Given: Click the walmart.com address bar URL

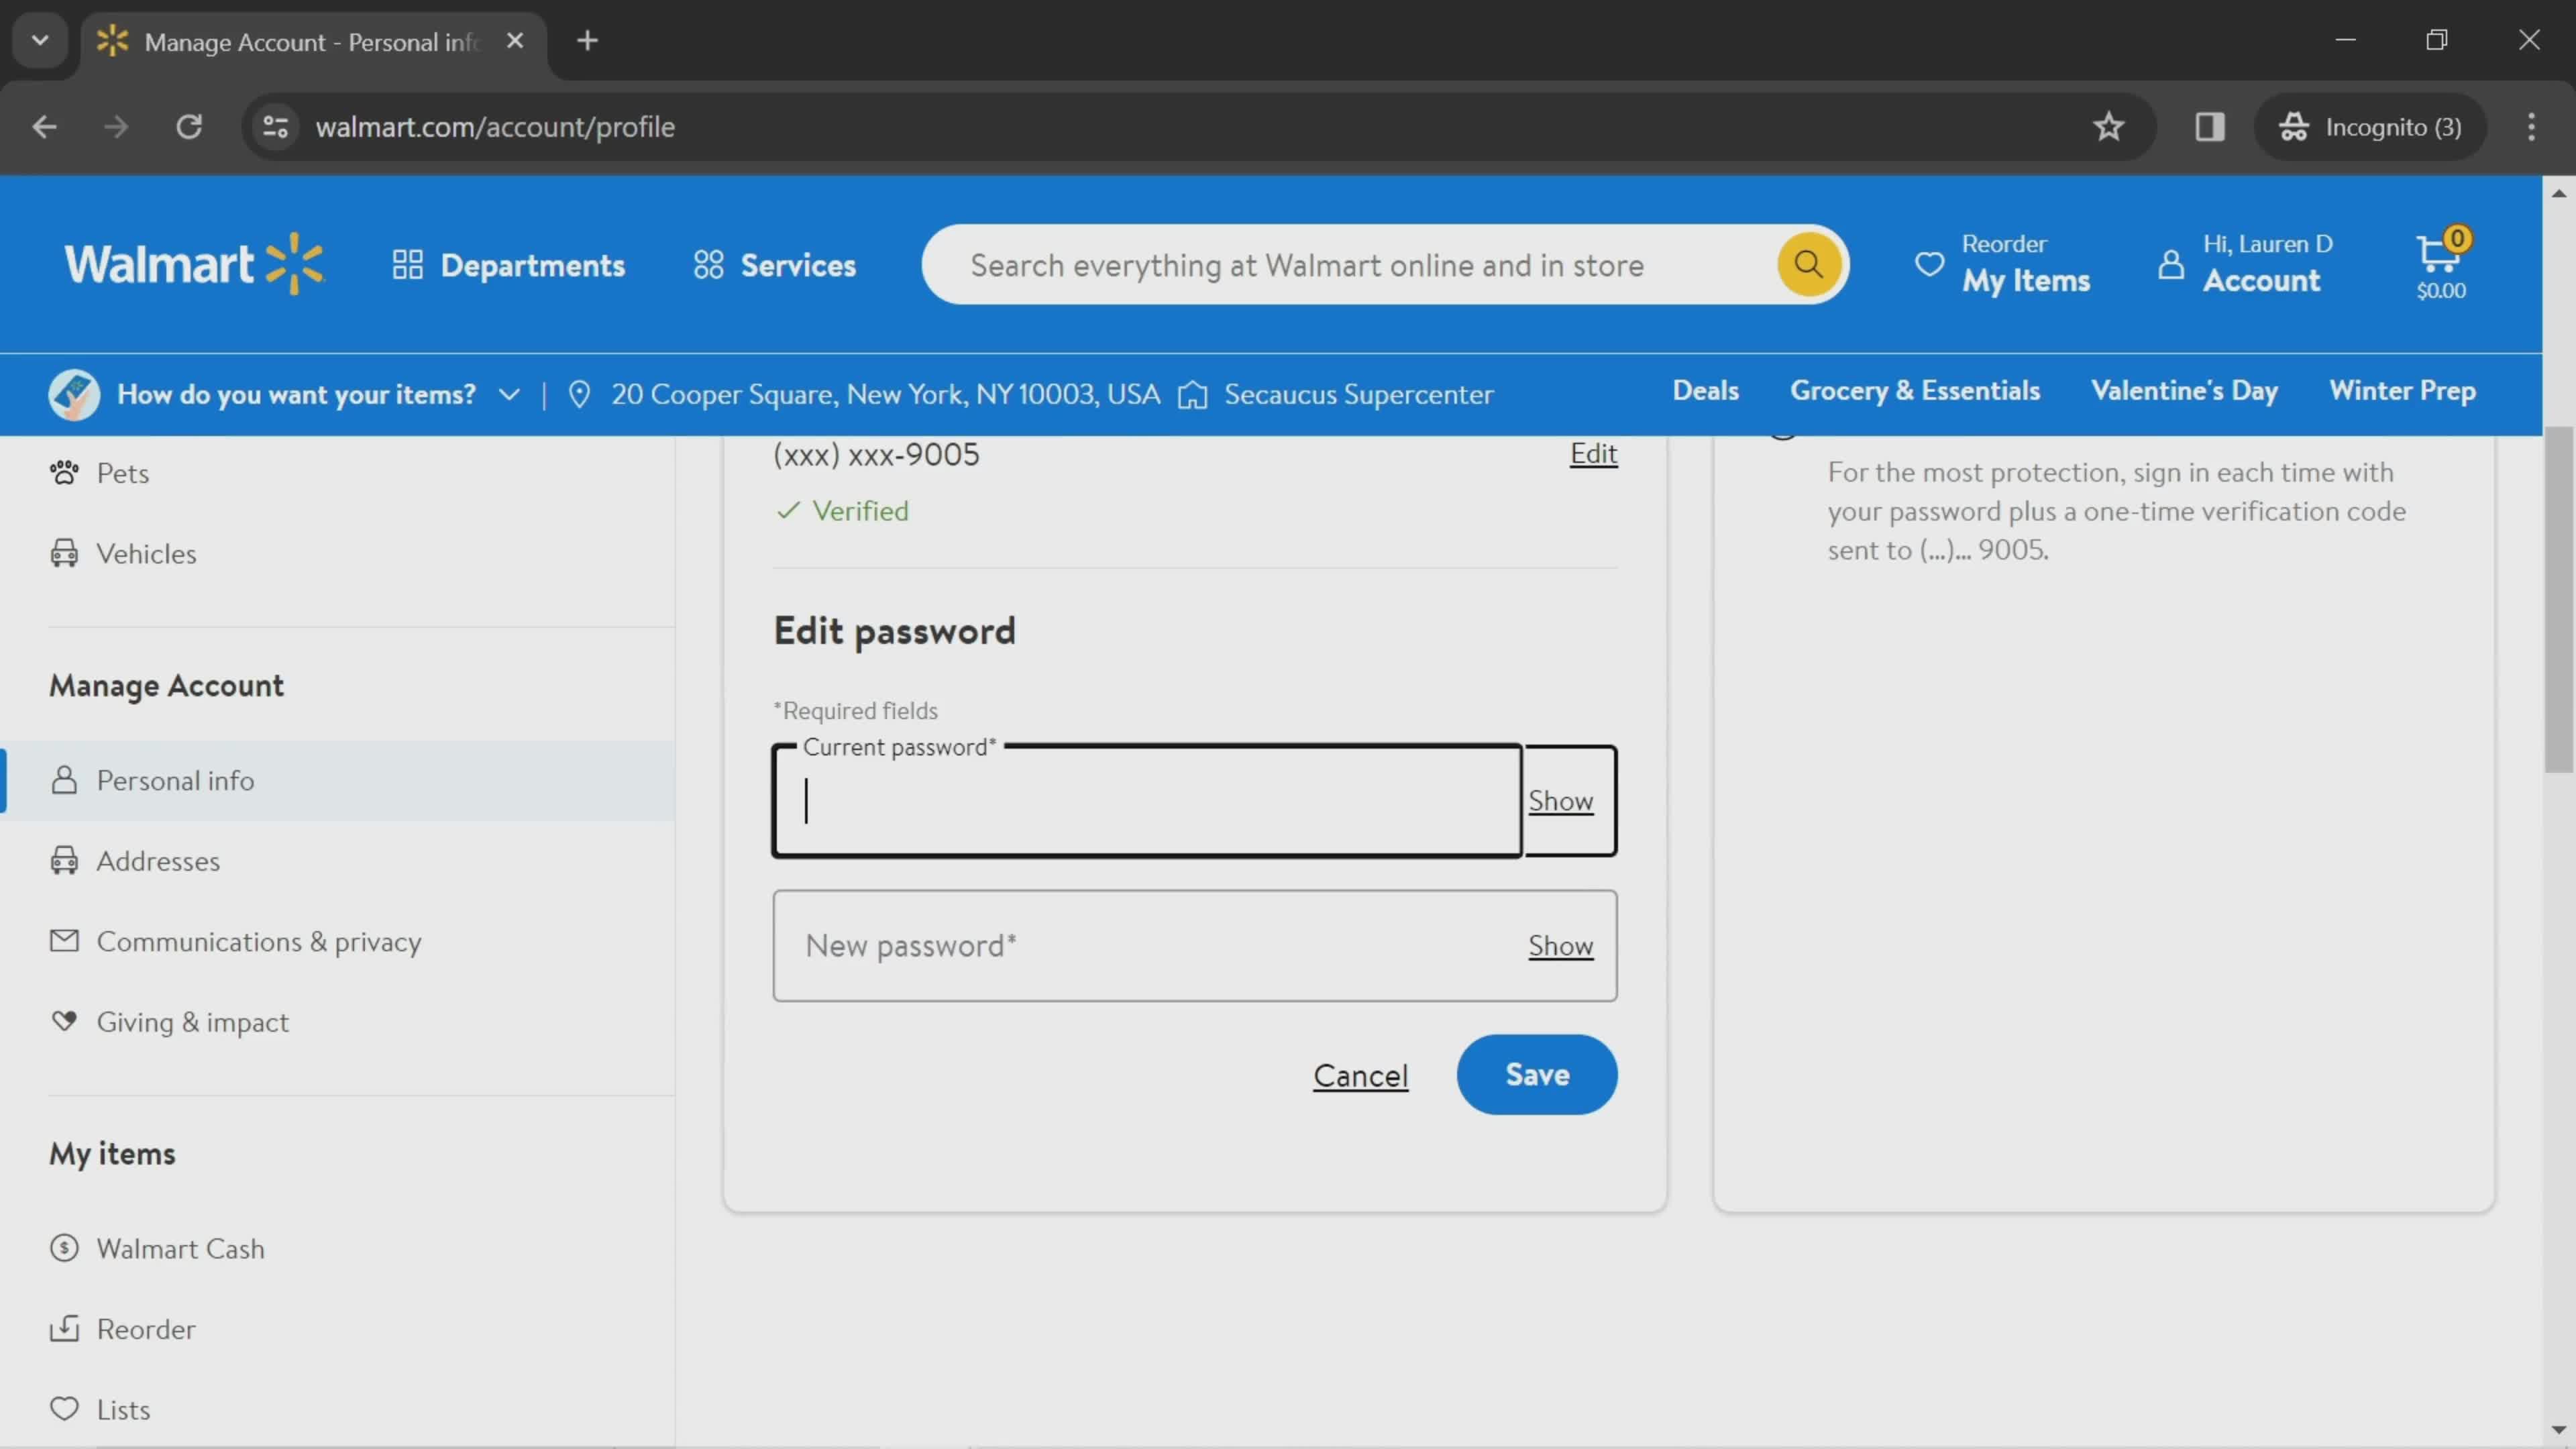Looking at the screenshot, I should [x=495, y=127].
